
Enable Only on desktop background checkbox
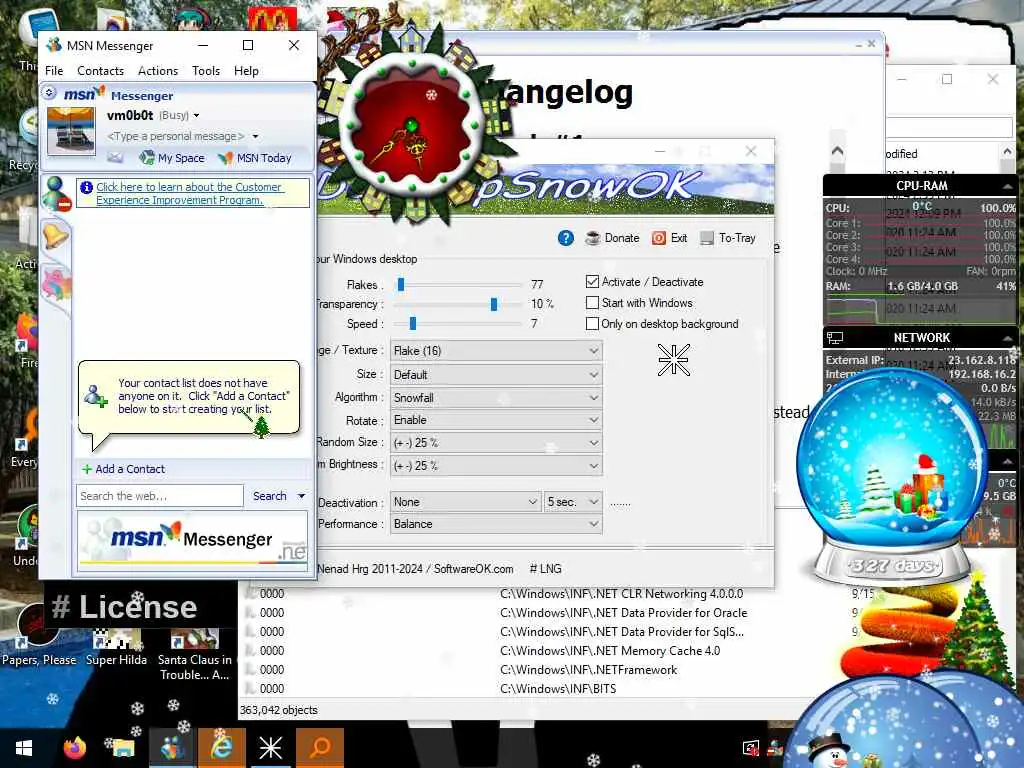click(x=592, y=323)
